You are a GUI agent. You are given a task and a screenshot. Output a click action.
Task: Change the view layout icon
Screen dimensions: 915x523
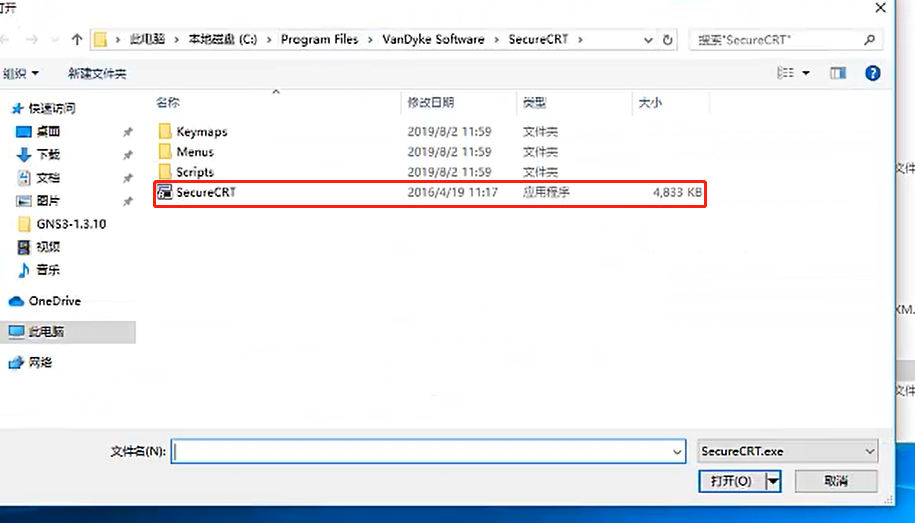pos(785,73)
